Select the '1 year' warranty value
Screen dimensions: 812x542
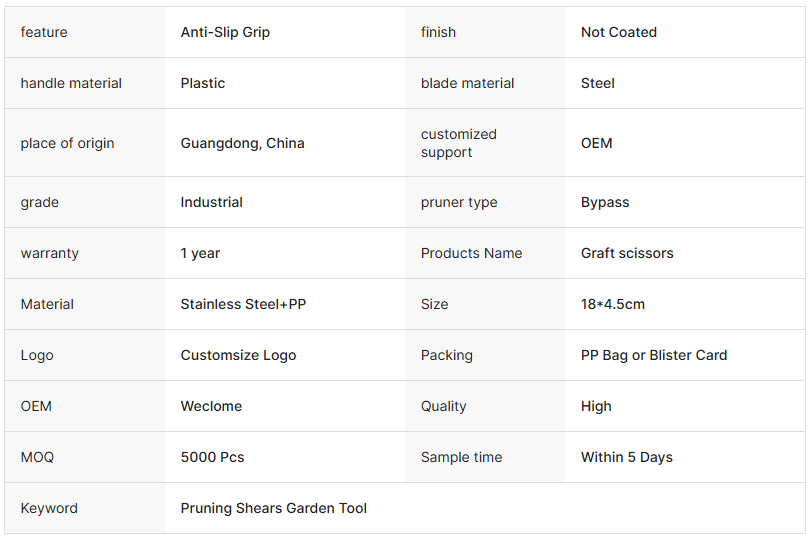[x=200, y=253]
